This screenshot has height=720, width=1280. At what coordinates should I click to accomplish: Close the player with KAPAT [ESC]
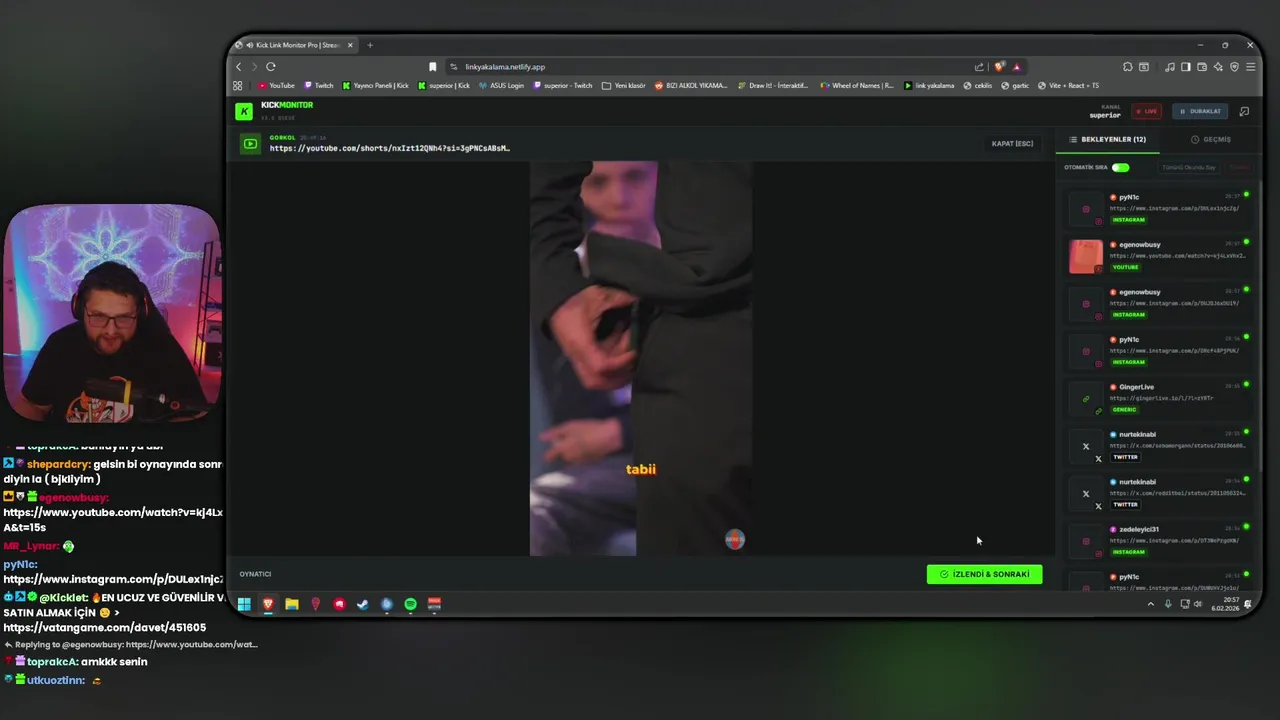(1012, 143)
